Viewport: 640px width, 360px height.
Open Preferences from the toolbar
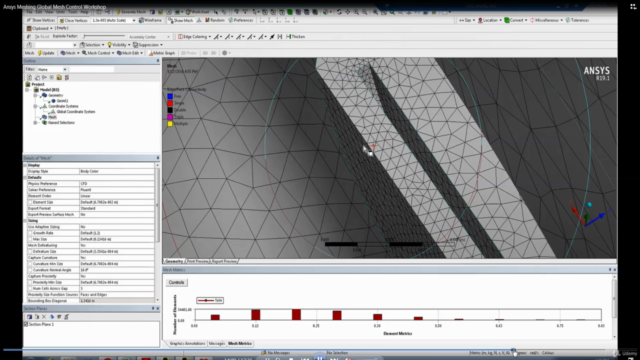coord(241,20)
